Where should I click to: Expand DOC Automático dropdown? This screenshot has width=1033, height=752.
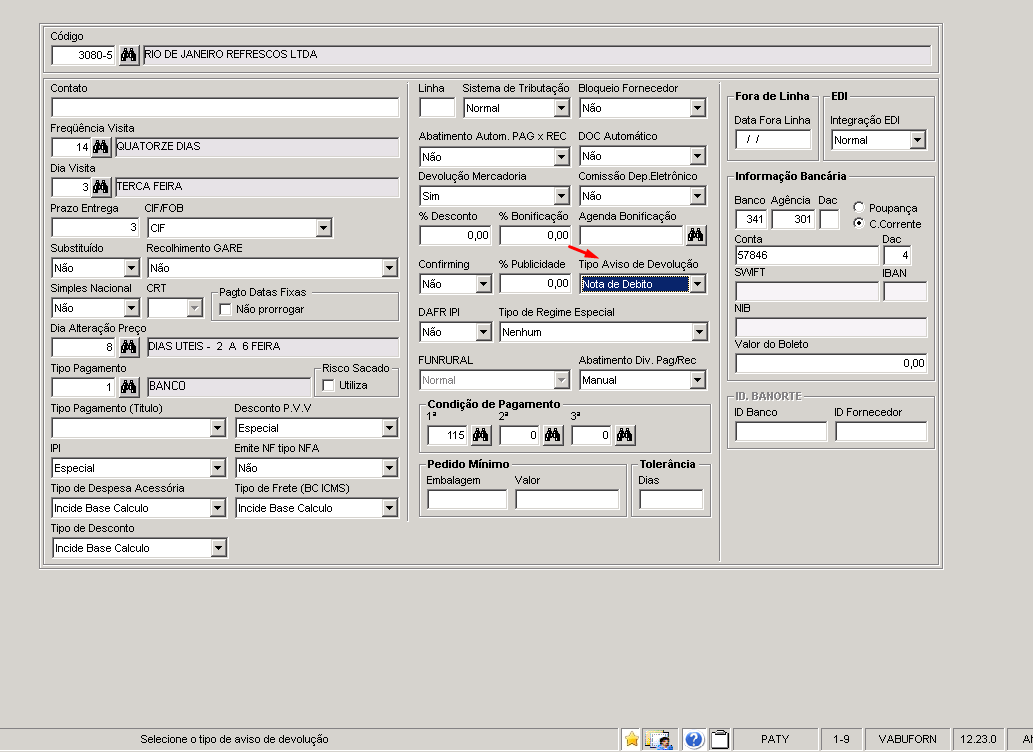(698, 156)
